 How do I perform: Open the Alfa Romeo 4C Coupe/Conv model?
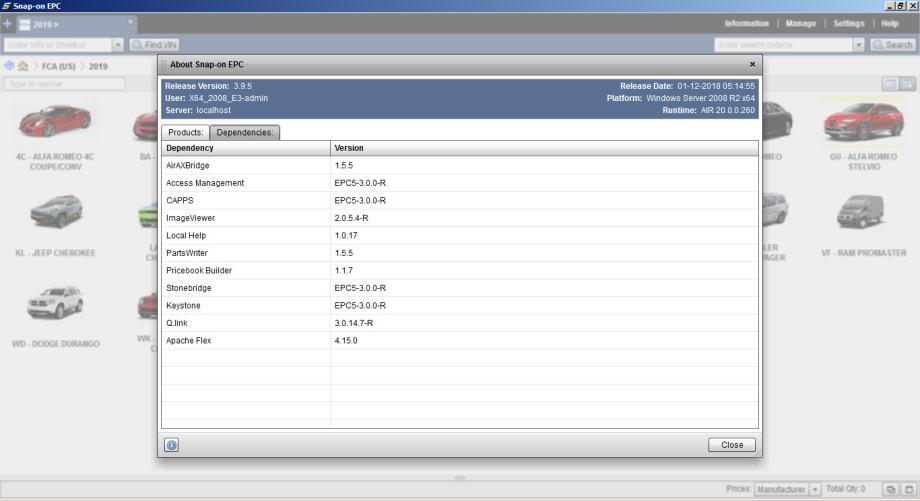(x=55, y=137)
